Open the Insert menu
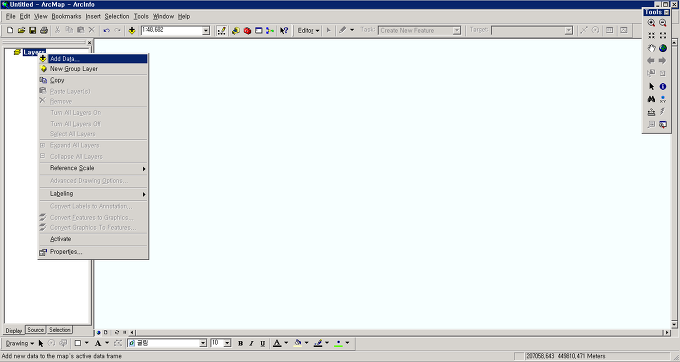 point(93,16)
